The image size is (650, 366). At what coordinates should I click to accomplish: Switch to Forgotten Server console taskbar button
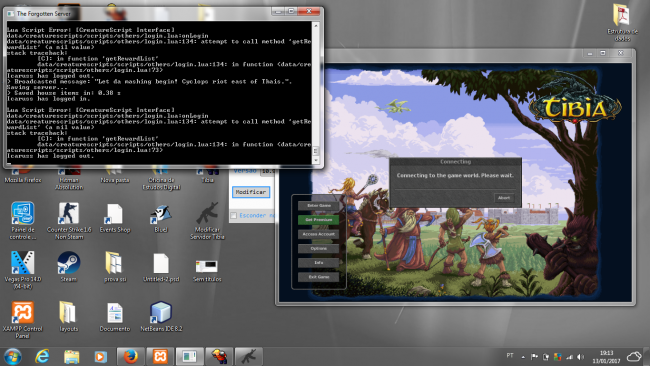click(189, 356)
